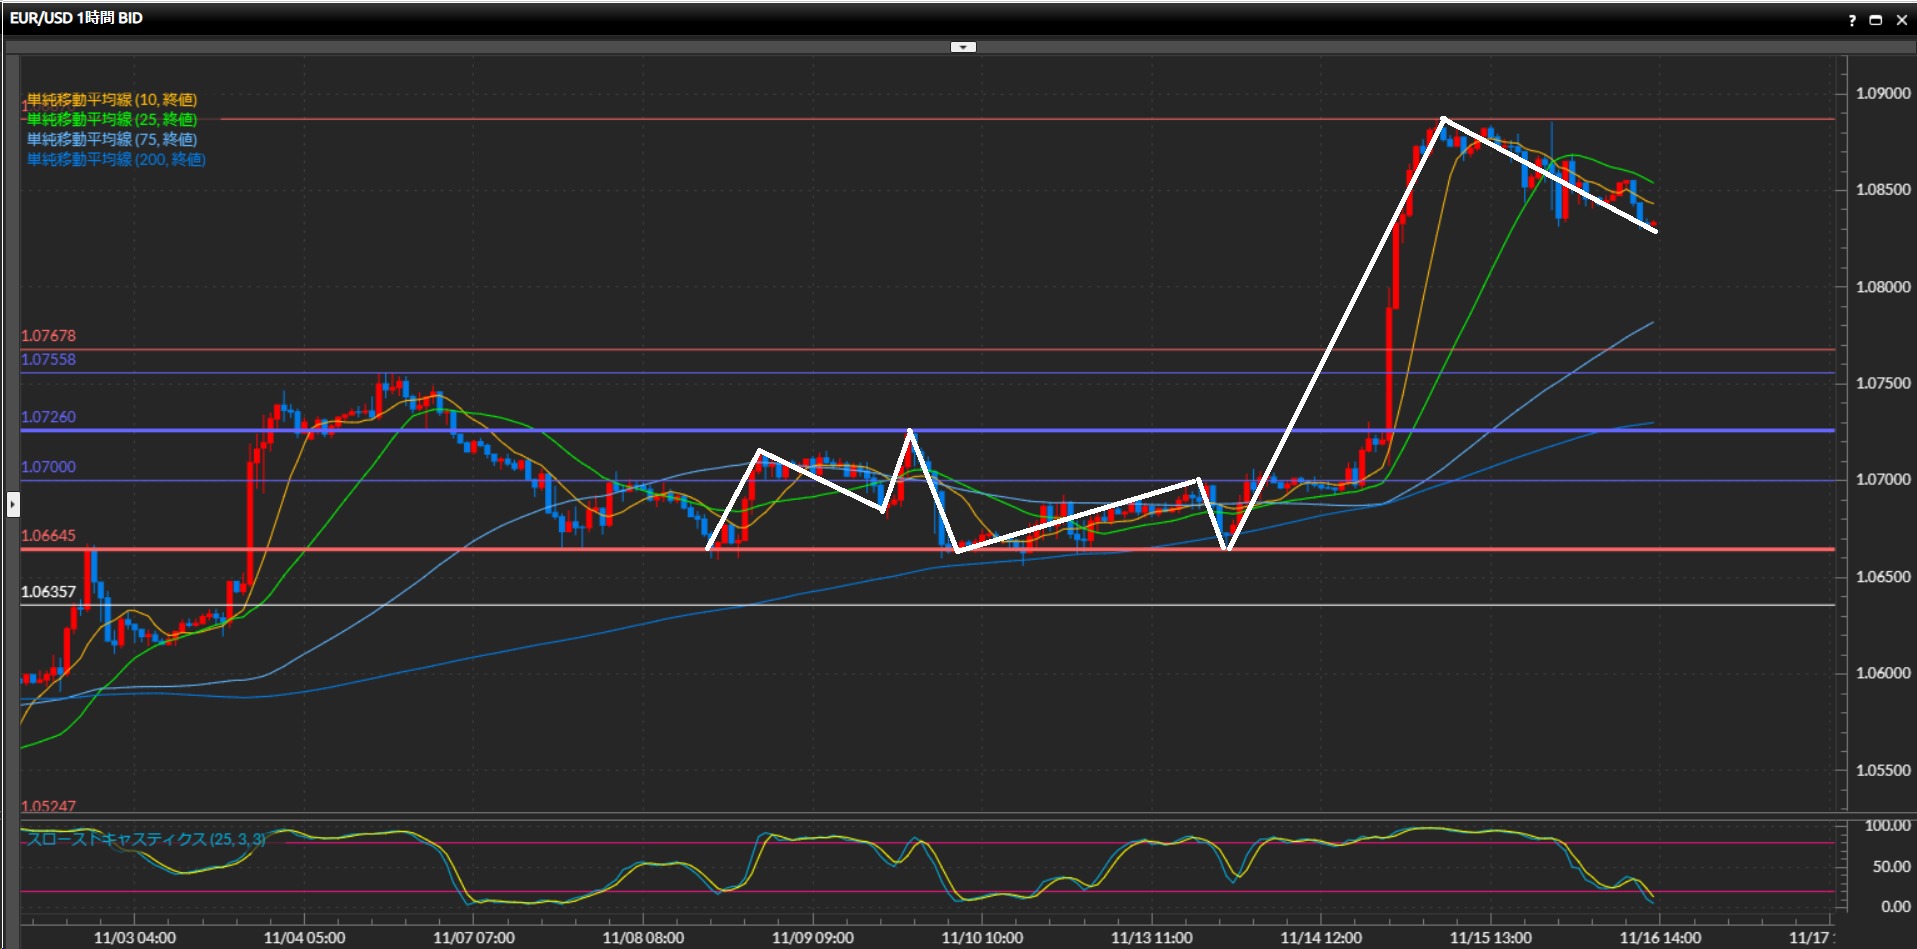Click the 1.07000 horizontal line label
Screen dimensions: 1917x949
coord(48,467)
